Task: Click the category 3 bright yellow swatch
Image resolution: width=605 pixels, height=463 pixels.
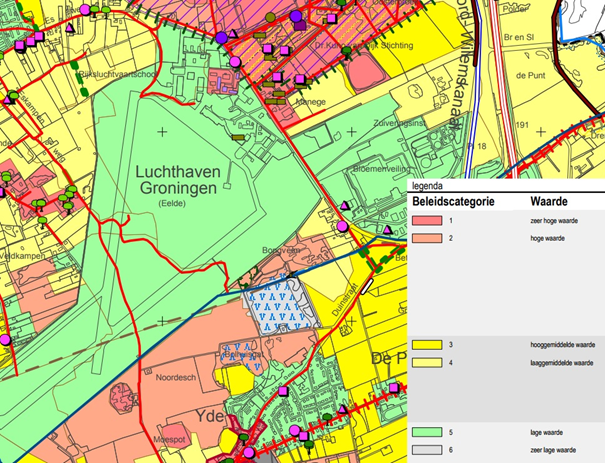Action: 427,345
